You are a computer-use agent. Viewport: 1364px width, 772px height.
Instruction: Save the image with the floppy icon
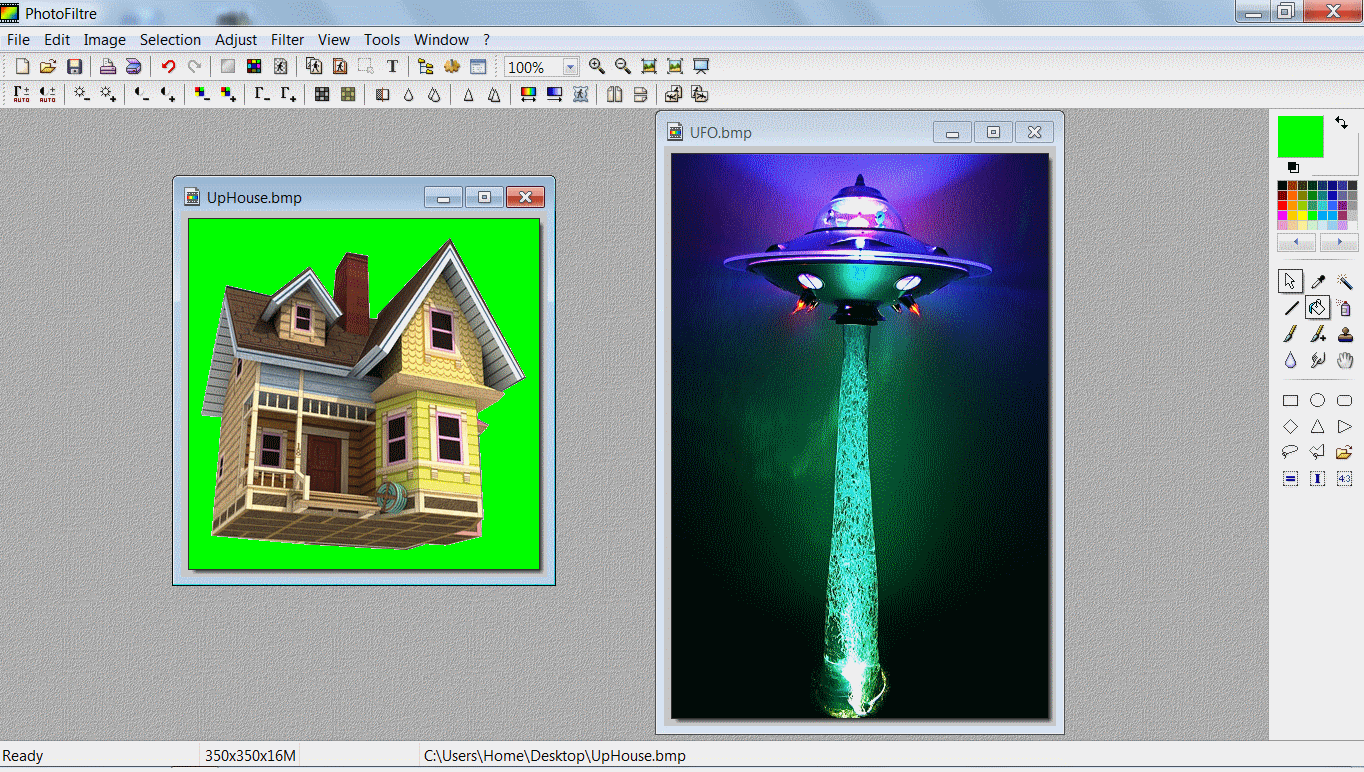(74, 67)
